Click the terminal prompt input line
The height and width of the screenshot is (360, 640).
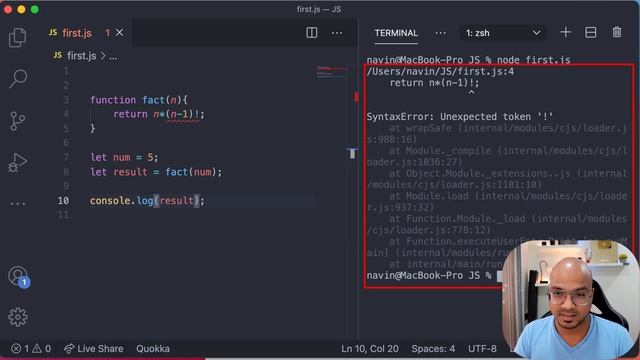pos(434,276)
